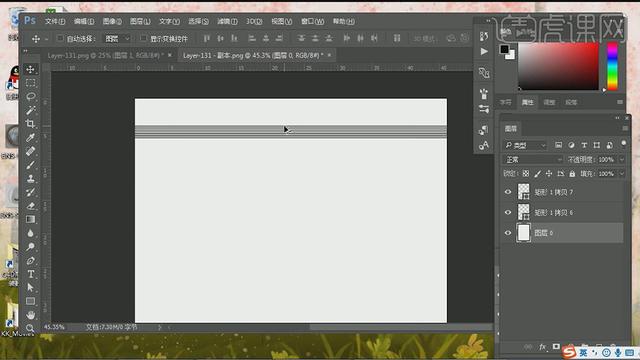Toggle lock position
Image resolution: width=640 pixels, height=360 pixels.
pos(549,174)
